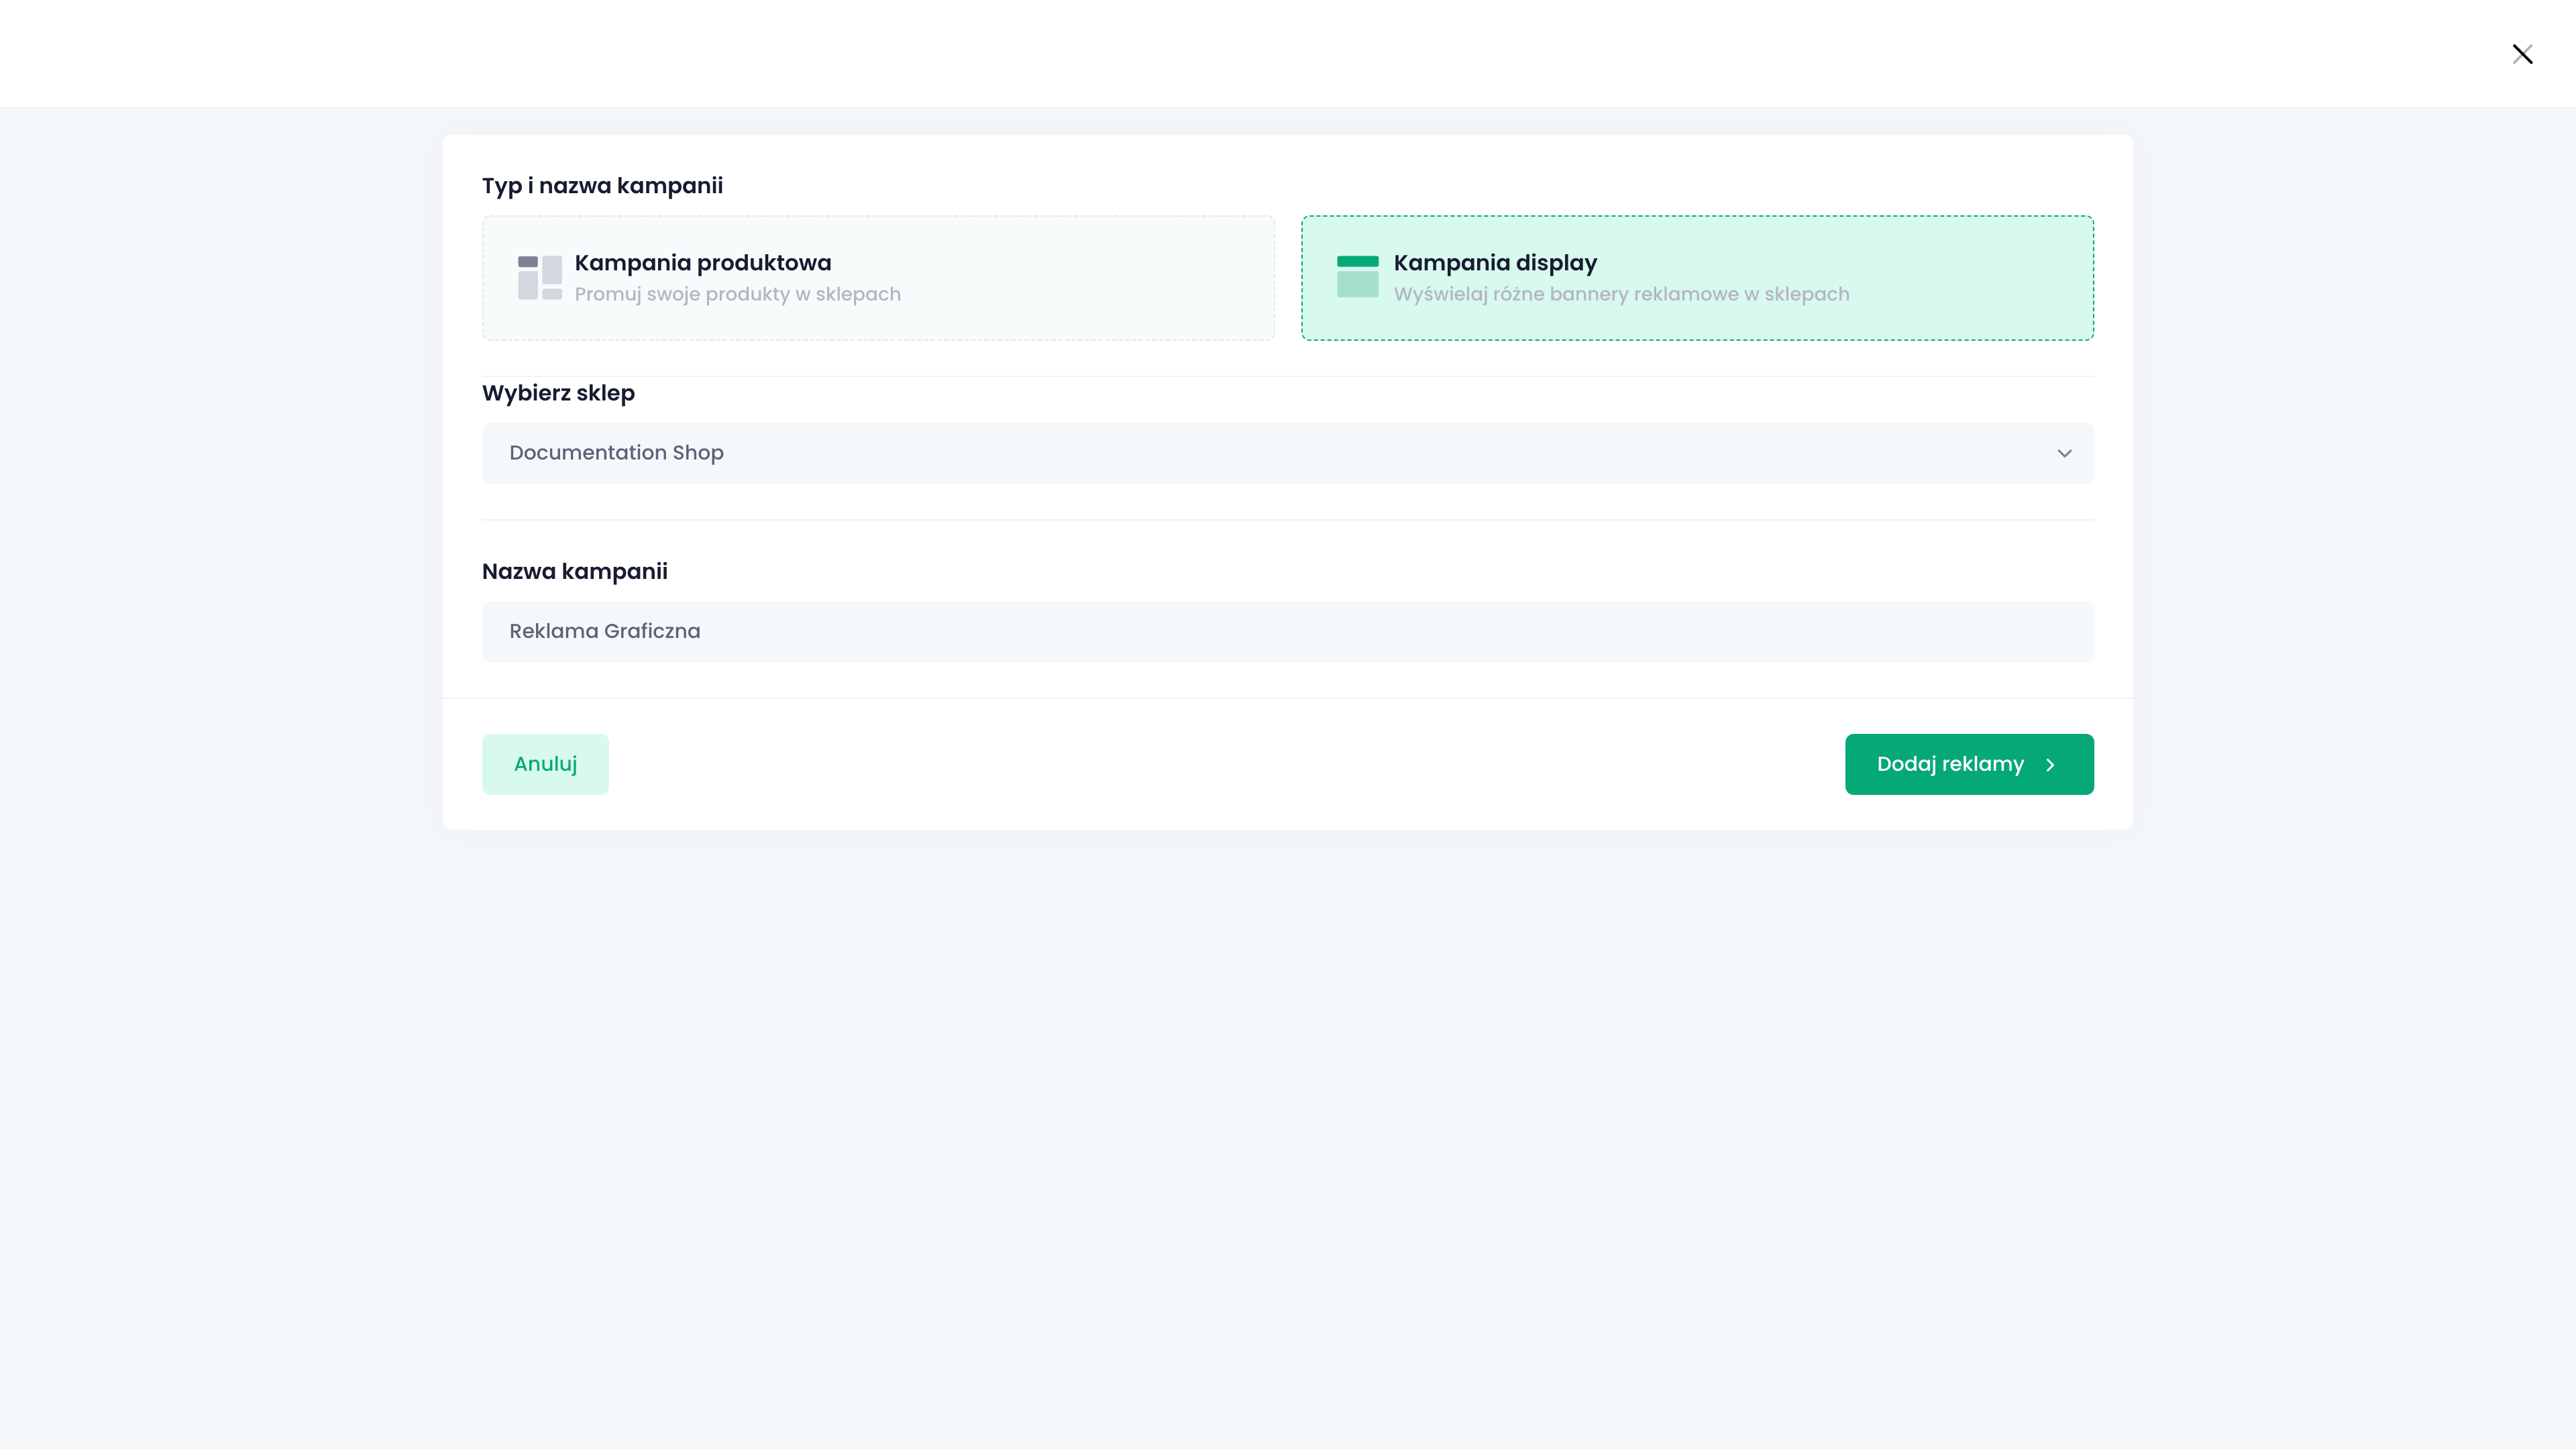Open the Wybierz sklep dropdown
The width and height of the screenshot is (2576, 1449).
click(1287, 453)
